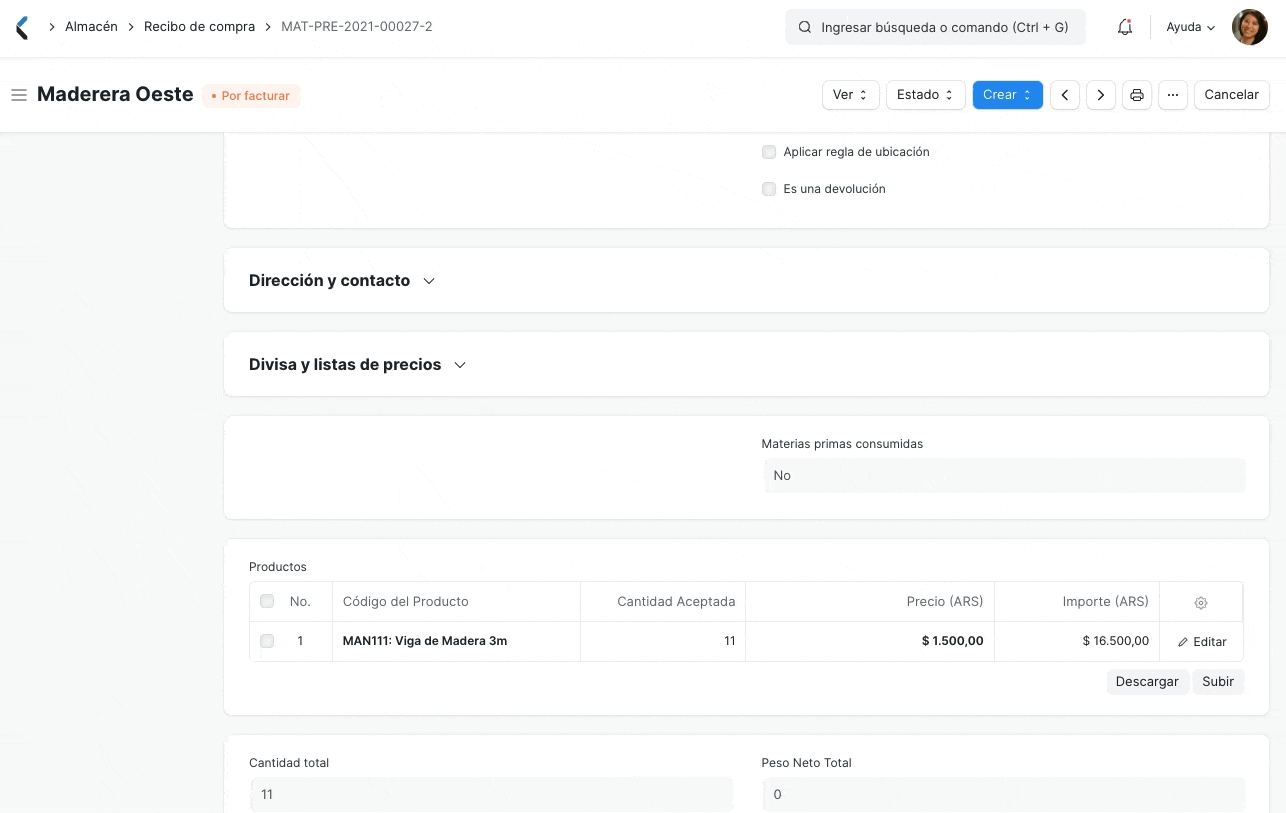
Task: Click the No. column header
Action: click(x=300, y=602)
